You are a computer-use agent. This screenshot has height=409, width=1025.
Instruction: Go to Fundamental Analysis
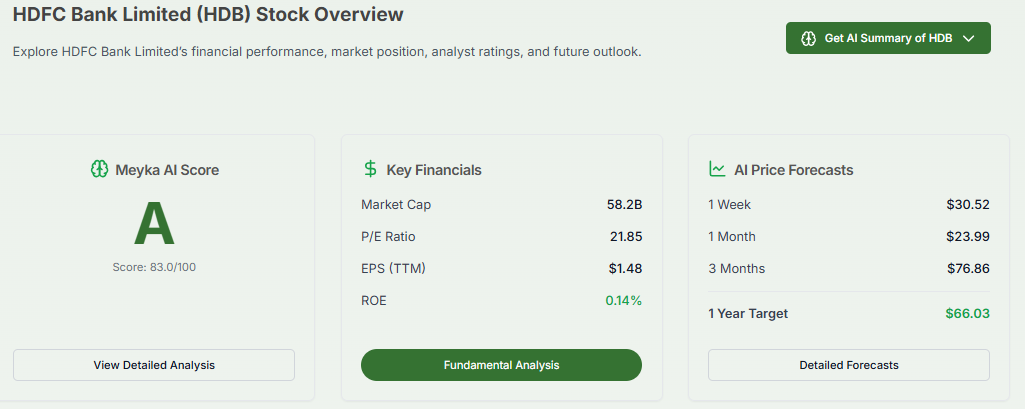(x=501, y=365)
